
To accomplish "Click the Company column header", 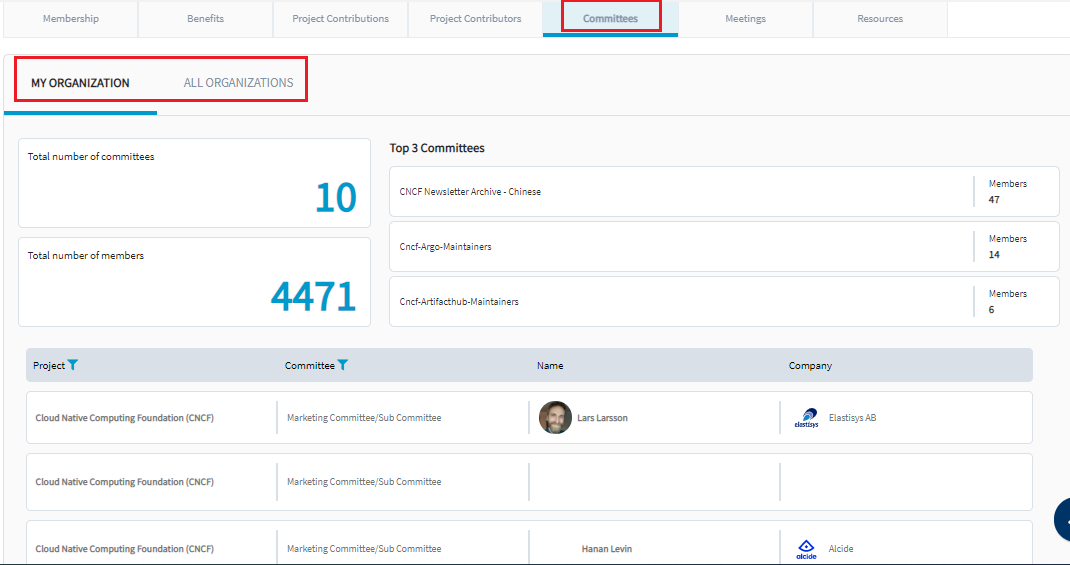I will pyautogui.click(x=810, y=366).
